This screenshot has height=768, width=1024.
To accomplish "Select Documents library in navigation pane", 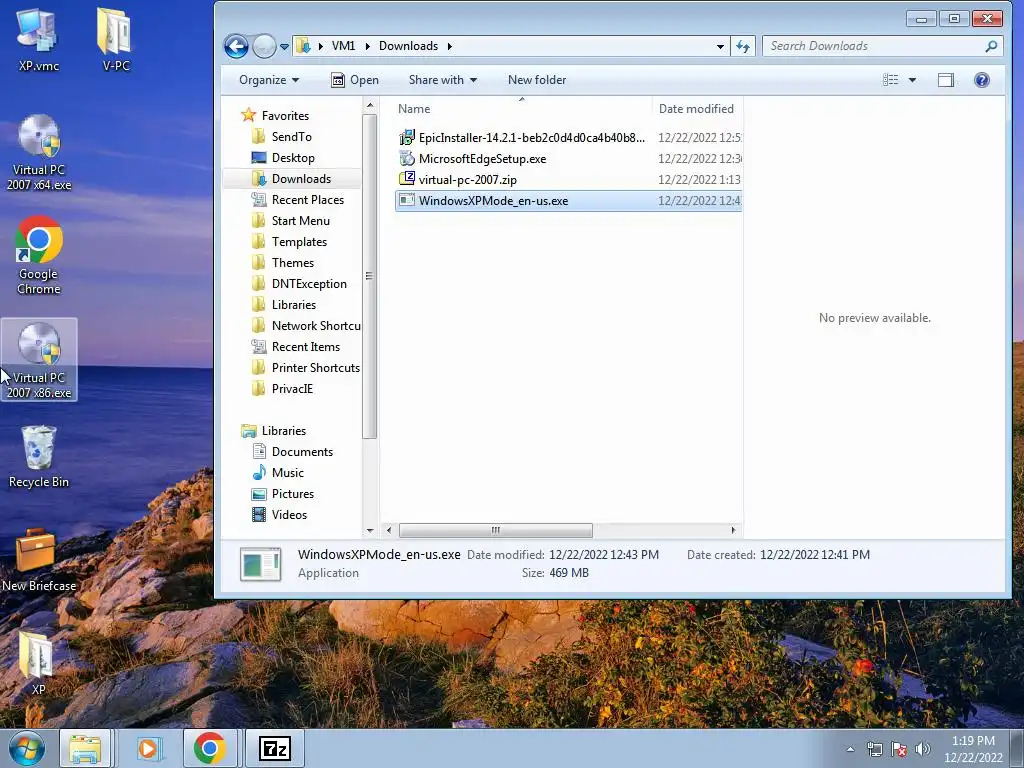I will pos(302,451).
